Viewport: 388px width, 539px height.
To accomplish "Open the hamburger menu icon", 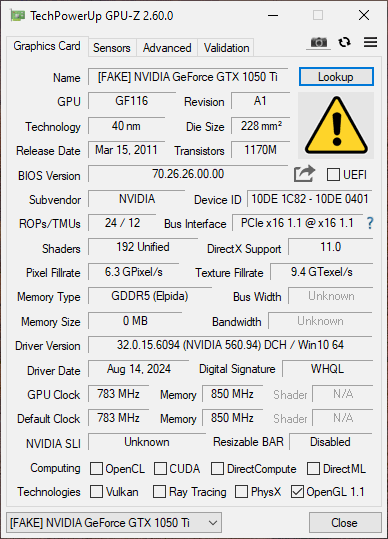I will [370, 42].
